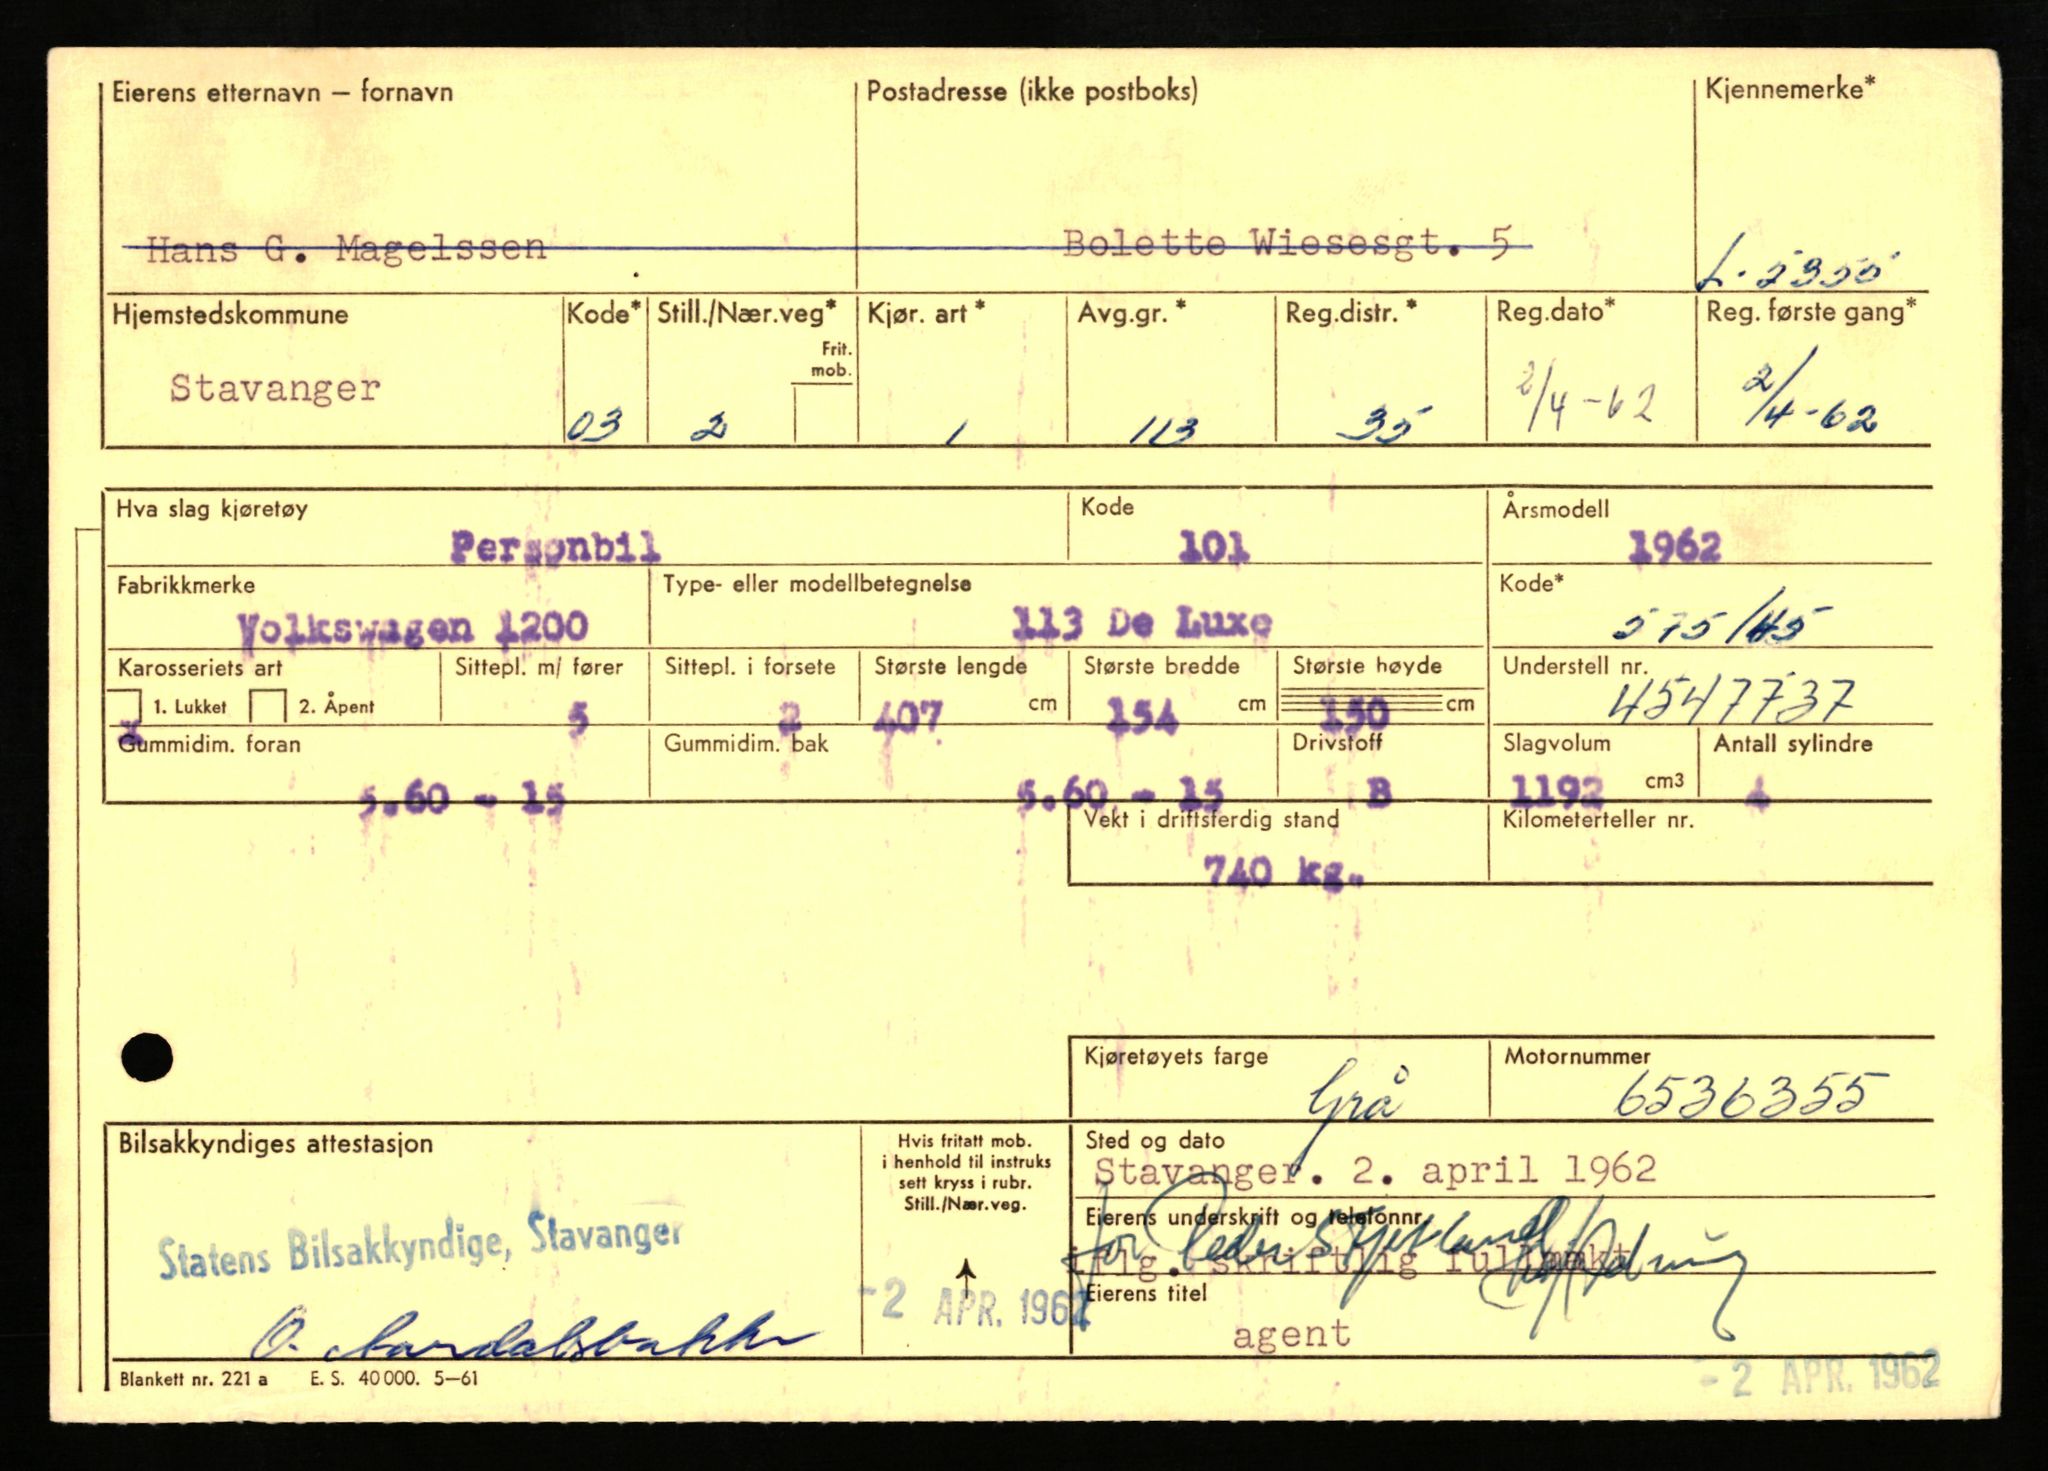Click the vehicle type 'Personbil'
This screenshot has height=1471, width=2048.
tap(555, 547)
